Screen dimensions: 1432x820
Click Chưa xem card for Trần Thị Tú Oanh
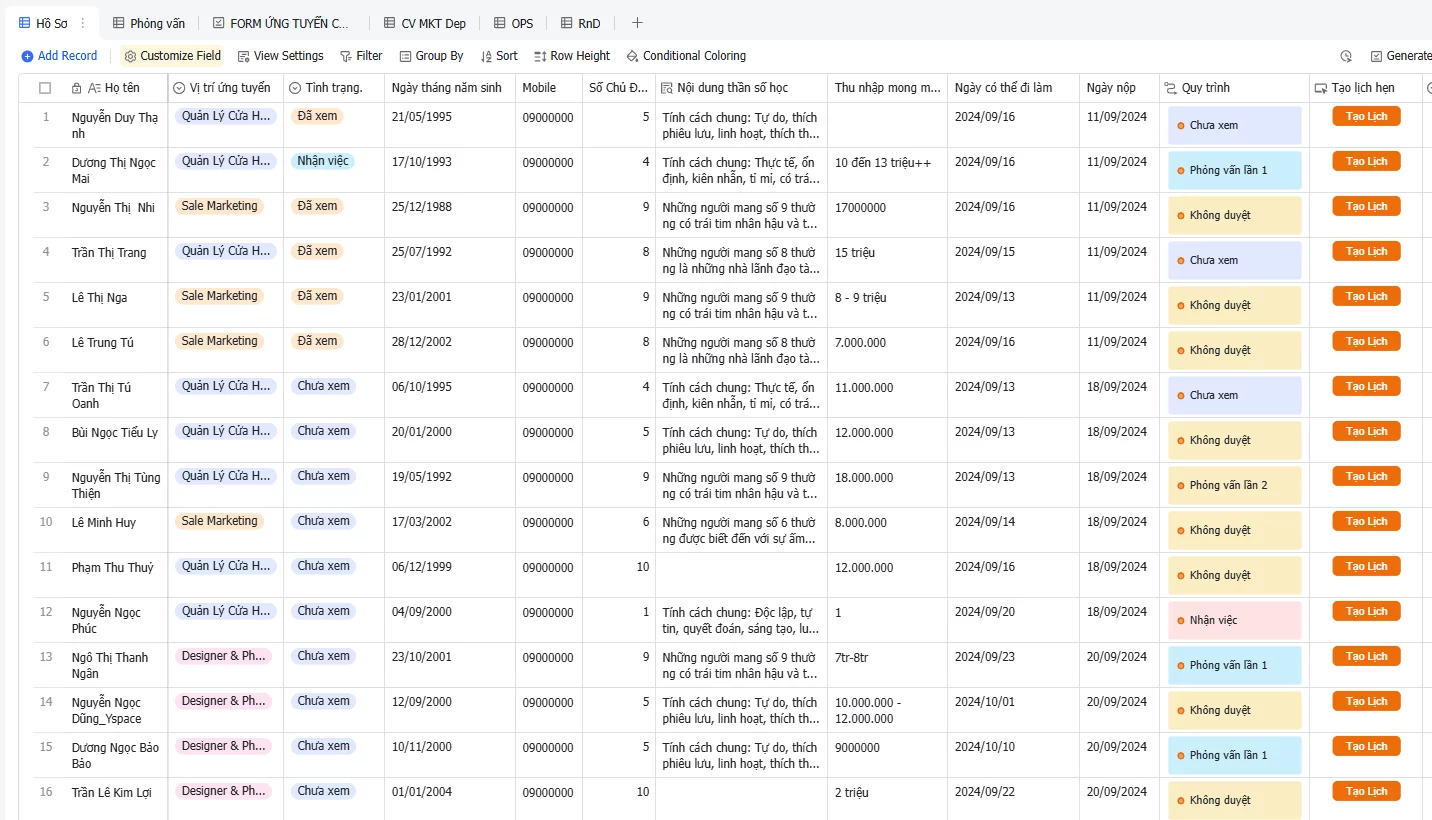click(x=1235, y=395)
